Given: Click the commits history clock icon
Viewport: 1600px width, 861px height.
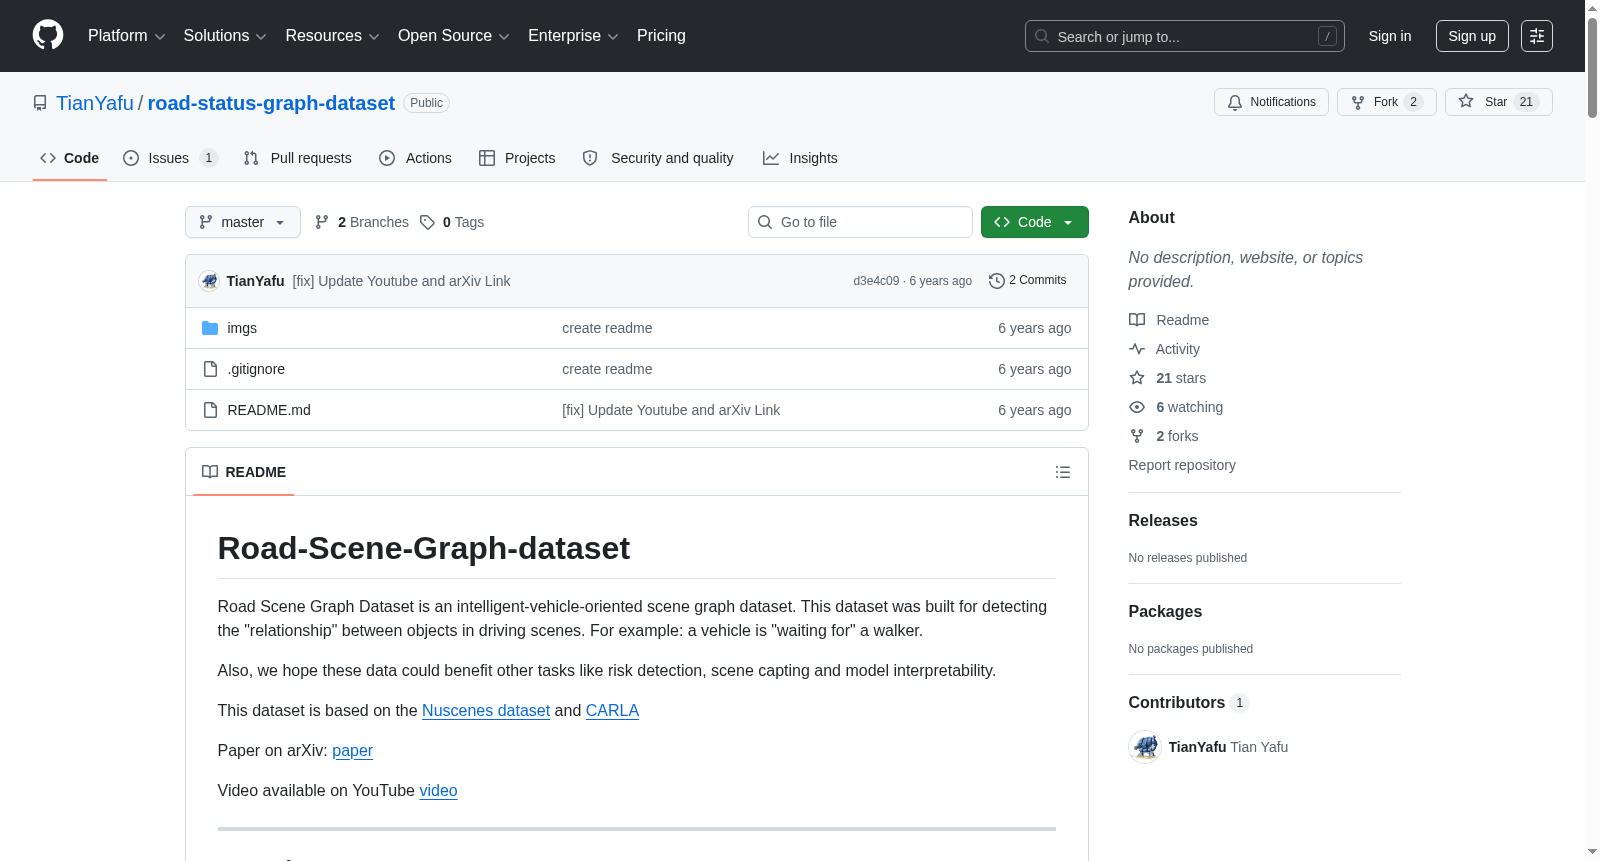Looking at the screenshot, I should pyautogui.click(x=996, y=281).
